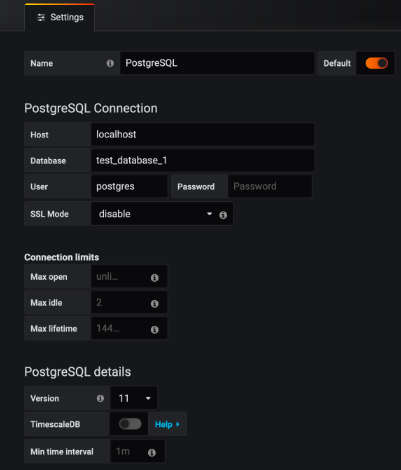Click the Host field showing localhost
The width and height of the screenshot is (401, 470).
[x=202, y=134]
